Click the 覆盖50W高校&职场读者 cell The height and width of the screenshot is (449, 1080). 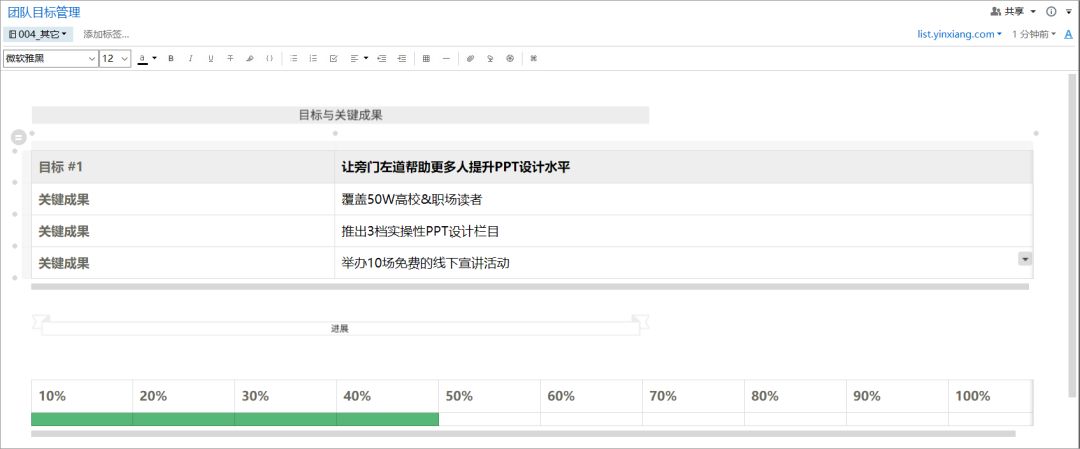pyautogui.click(x=683, y=199)
